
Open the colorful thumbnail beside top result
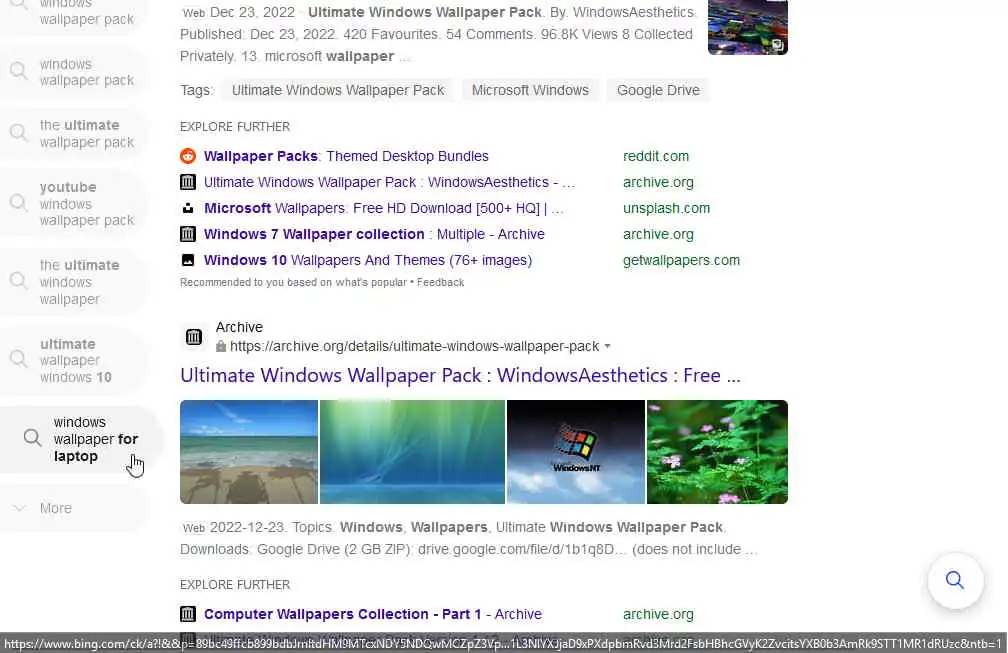tap(748, 27)
